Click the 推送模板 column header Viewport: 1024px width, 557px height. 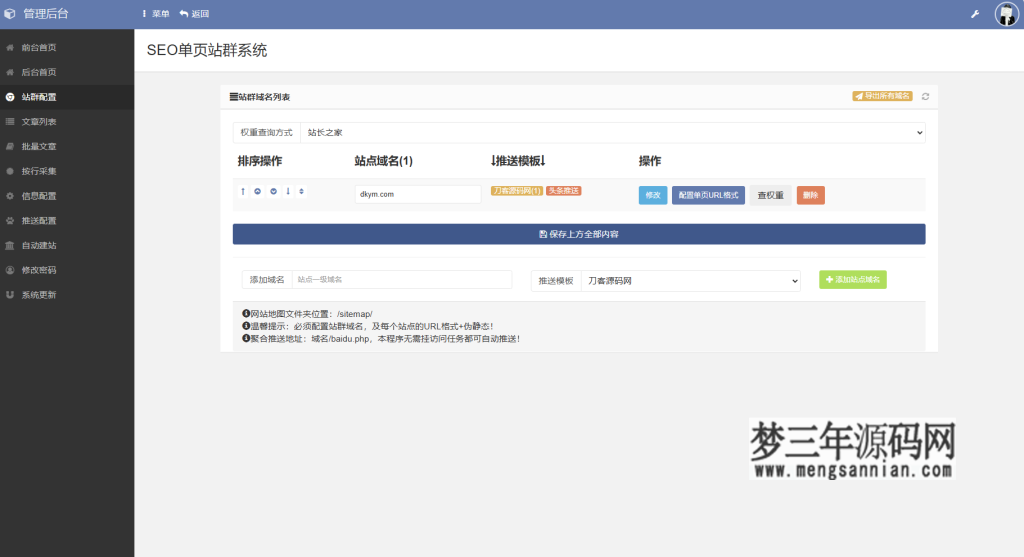click(518, 161)
